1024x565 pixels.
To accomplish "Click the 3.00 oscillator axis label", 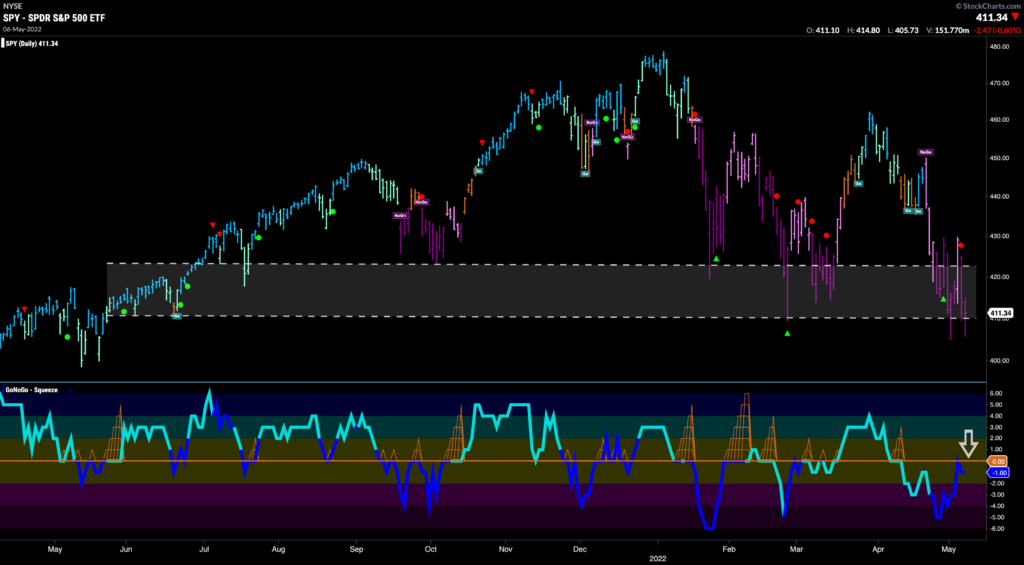I will point(997,427).
